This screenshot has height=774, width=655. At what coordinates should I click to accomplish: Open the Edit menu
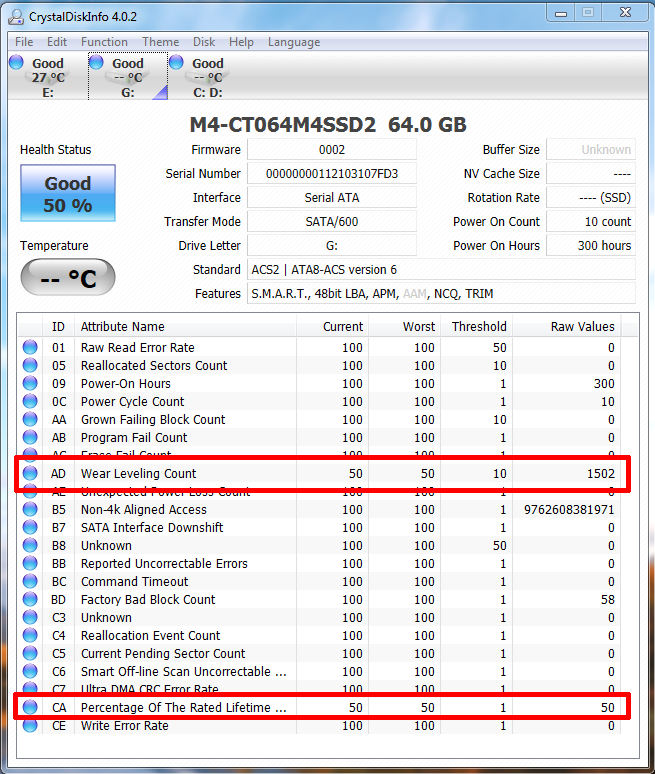[x=57, y=42]
